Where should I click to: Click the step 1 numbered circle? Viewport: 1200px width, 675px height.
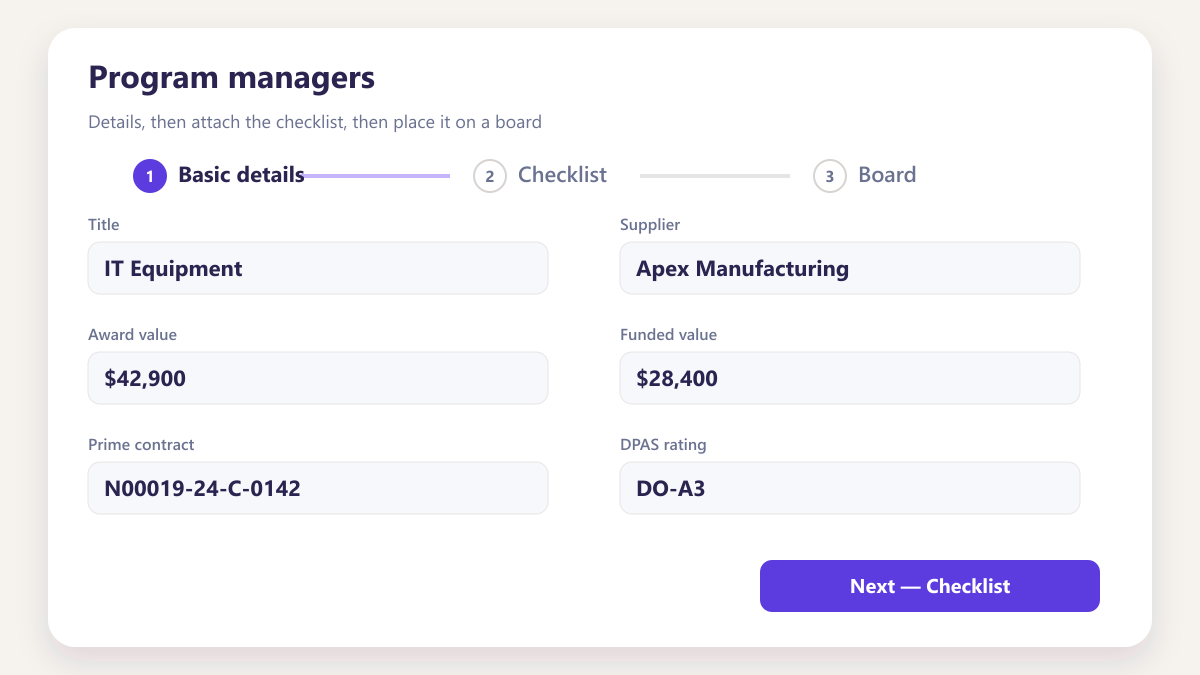[150, 176]
